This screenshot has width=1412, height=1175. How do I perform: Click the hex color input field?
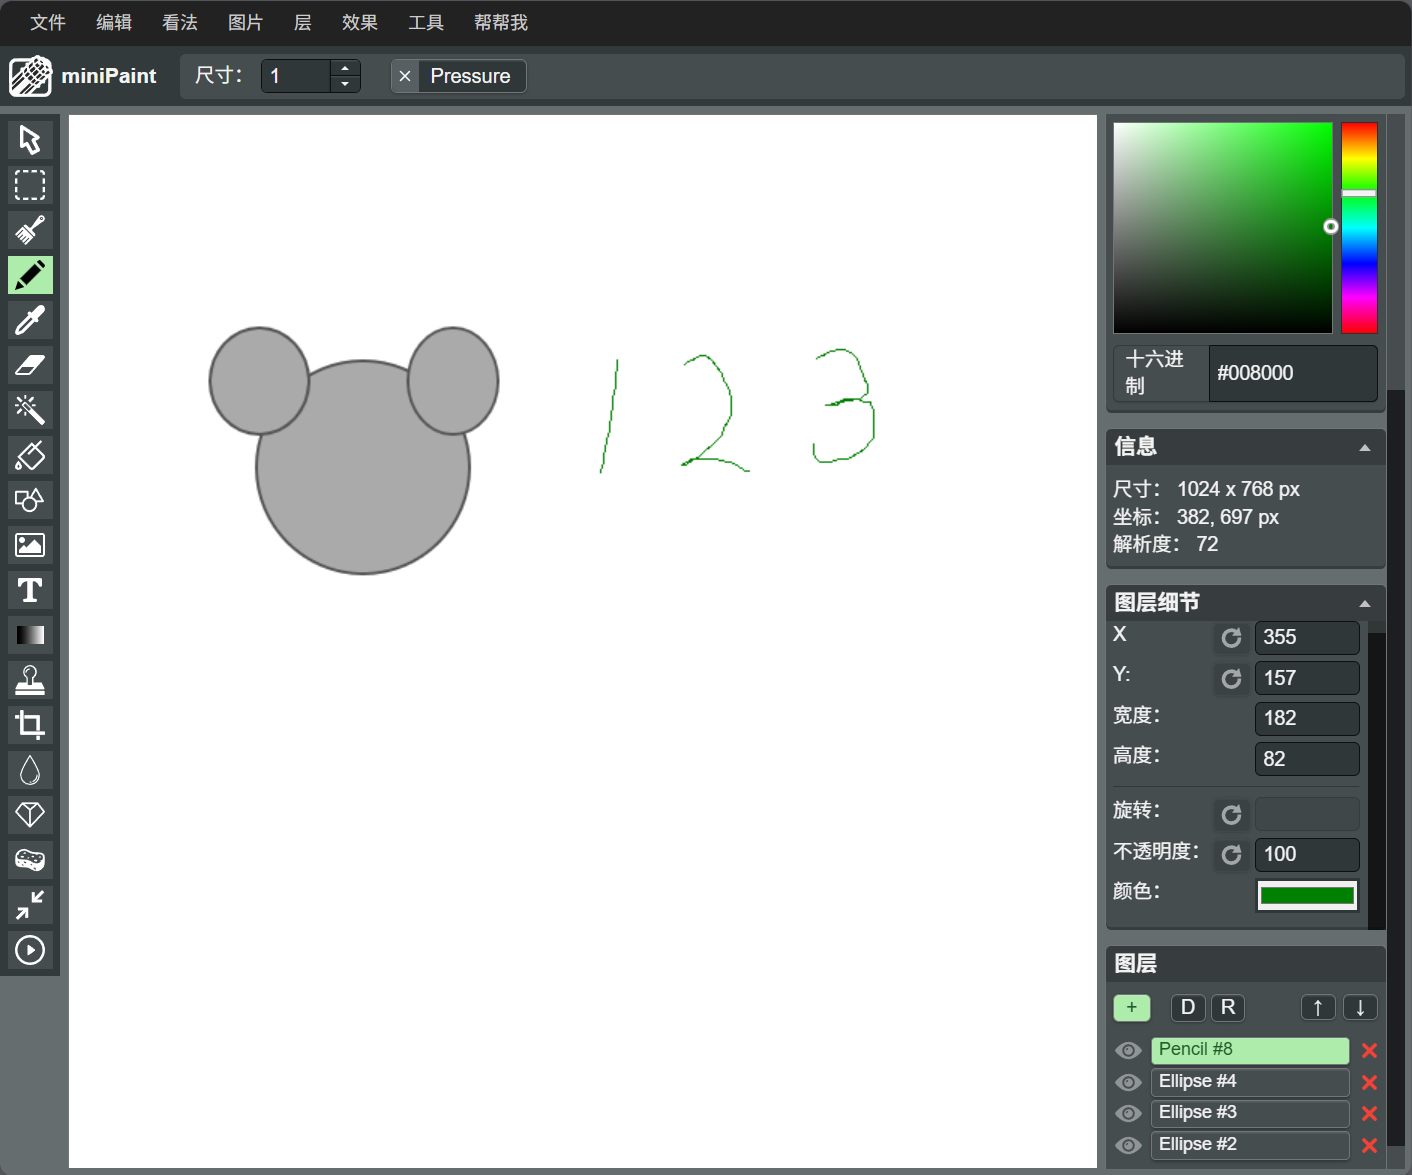[1292, 373]
